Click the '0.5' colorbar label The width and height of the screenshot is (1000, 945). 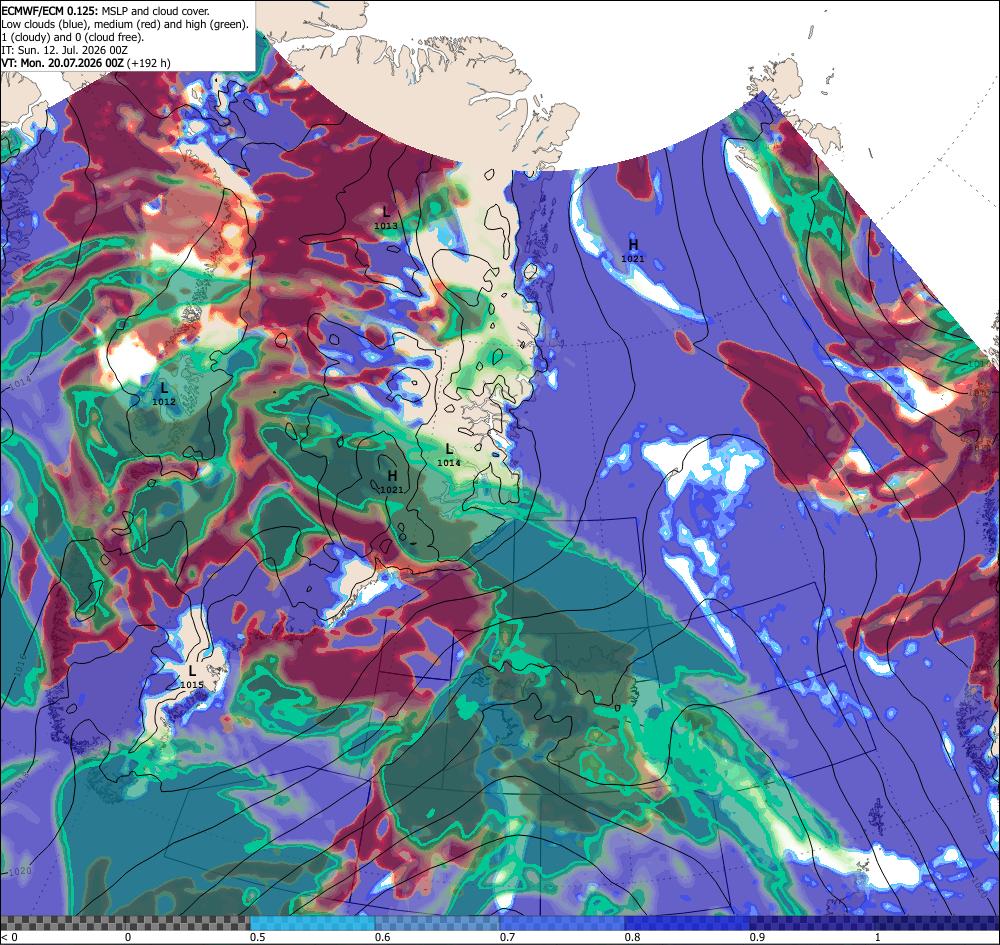pyautogui.click(x=258, y=937)
